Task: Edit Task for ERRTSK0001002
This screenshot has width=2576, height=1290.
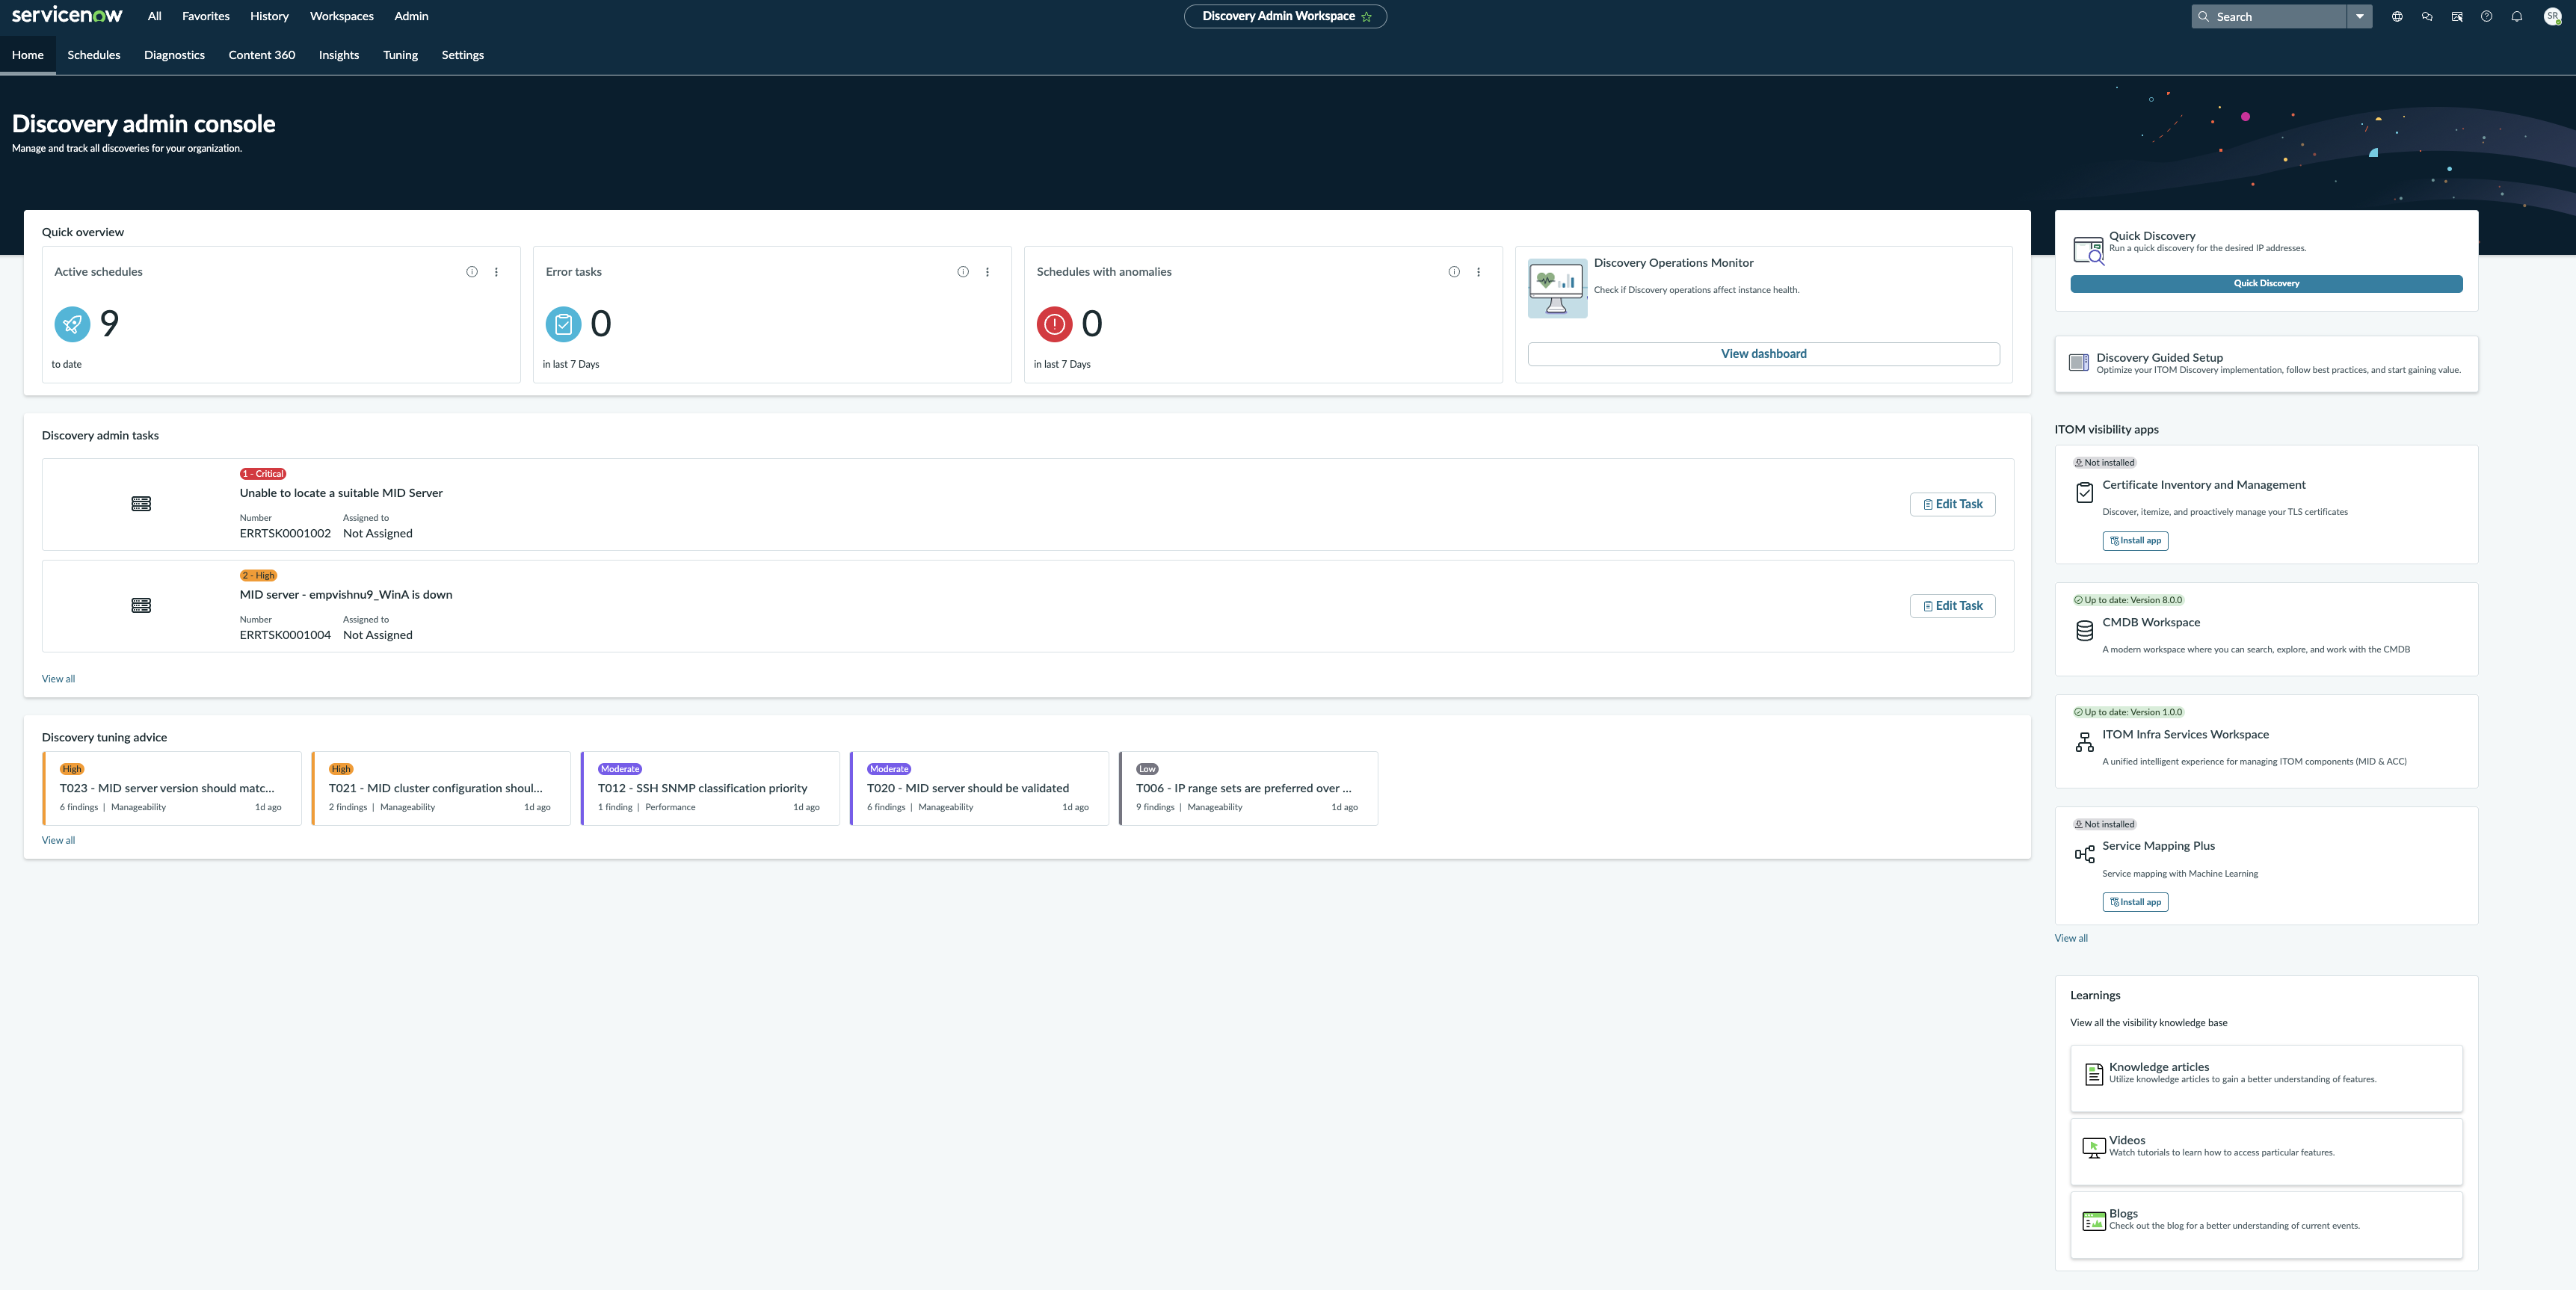Action: coord(1952,504)
